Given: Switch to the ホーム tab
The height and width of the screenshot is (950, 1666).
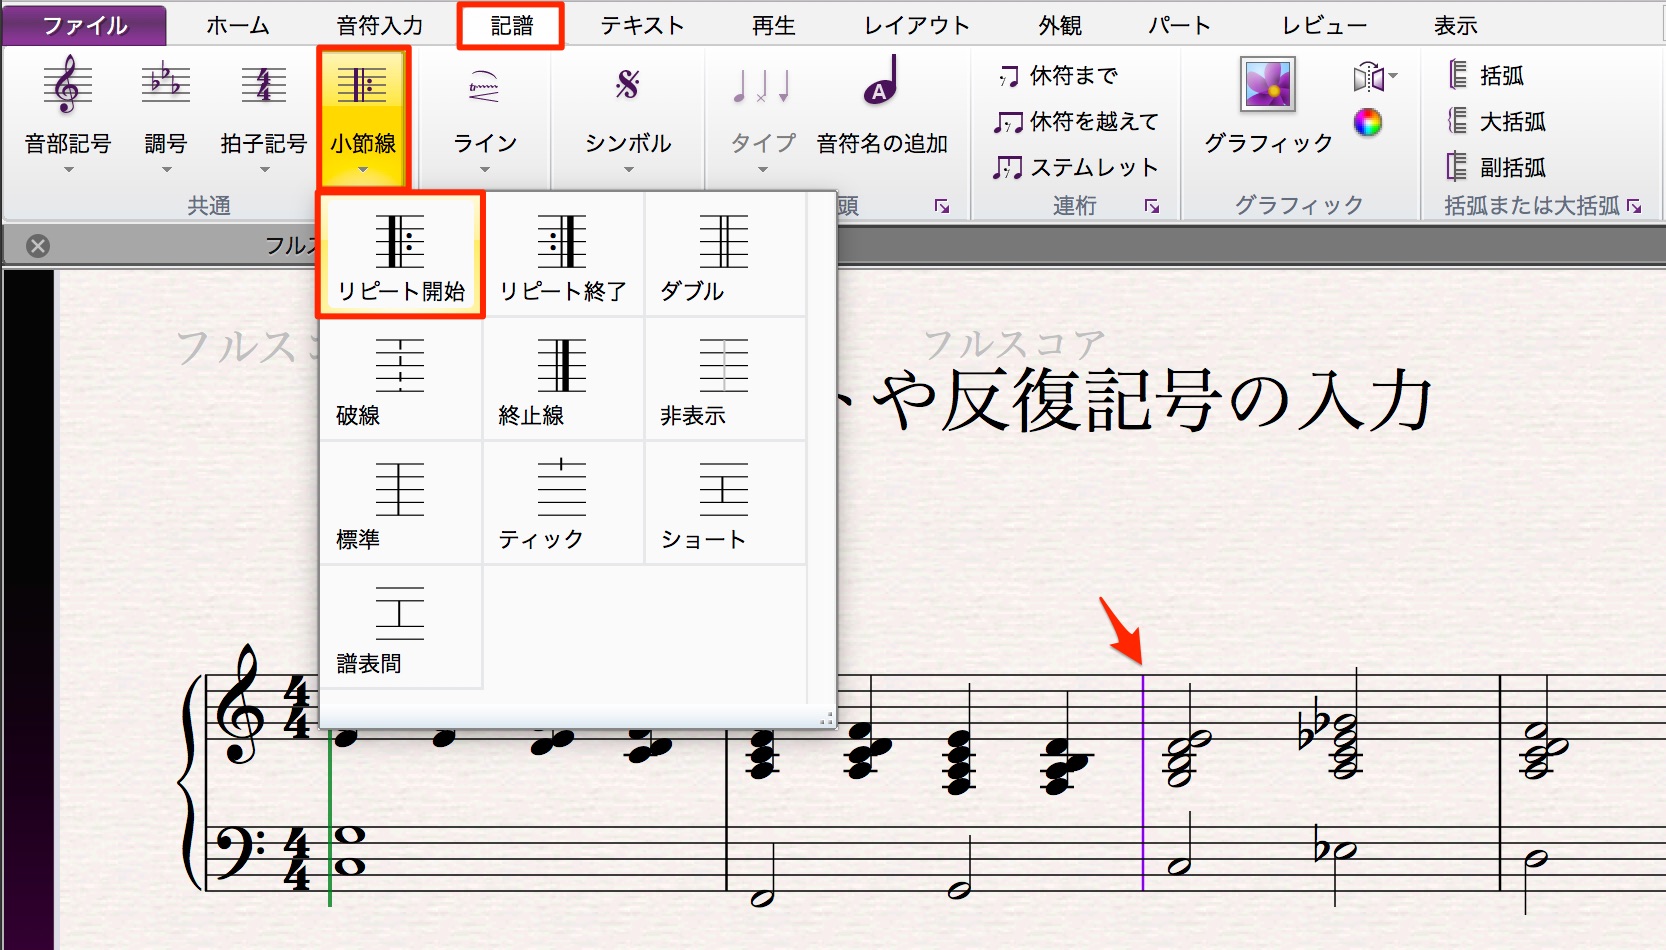Looking at the screenshot, I should (238, 25).
